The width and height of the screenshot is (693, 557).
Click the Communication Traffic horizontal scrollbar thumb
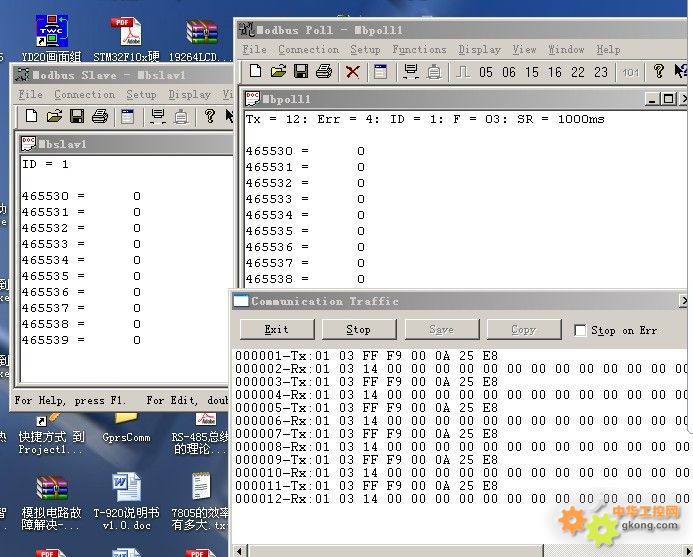coord(395,551)
